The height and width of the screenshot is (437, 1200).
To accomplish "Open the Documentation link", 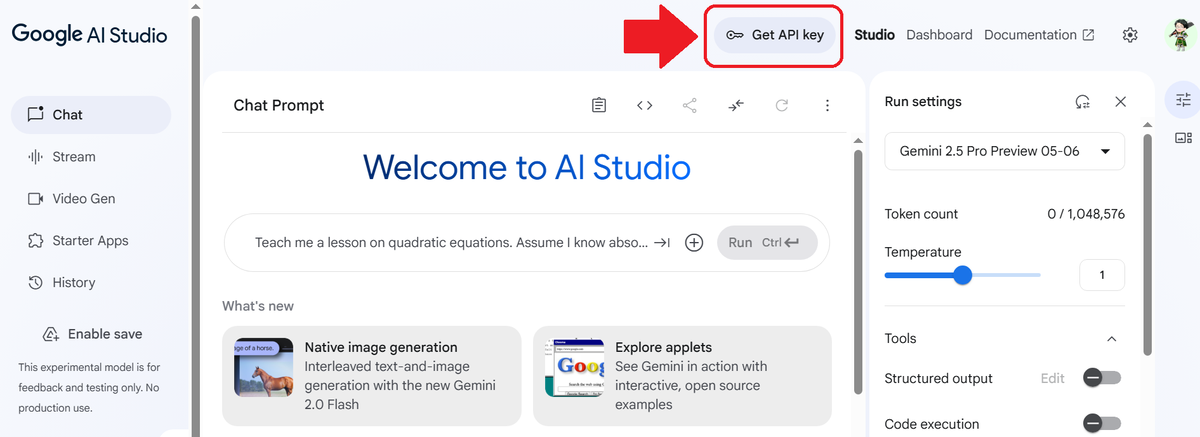I will coord(1039,35).
